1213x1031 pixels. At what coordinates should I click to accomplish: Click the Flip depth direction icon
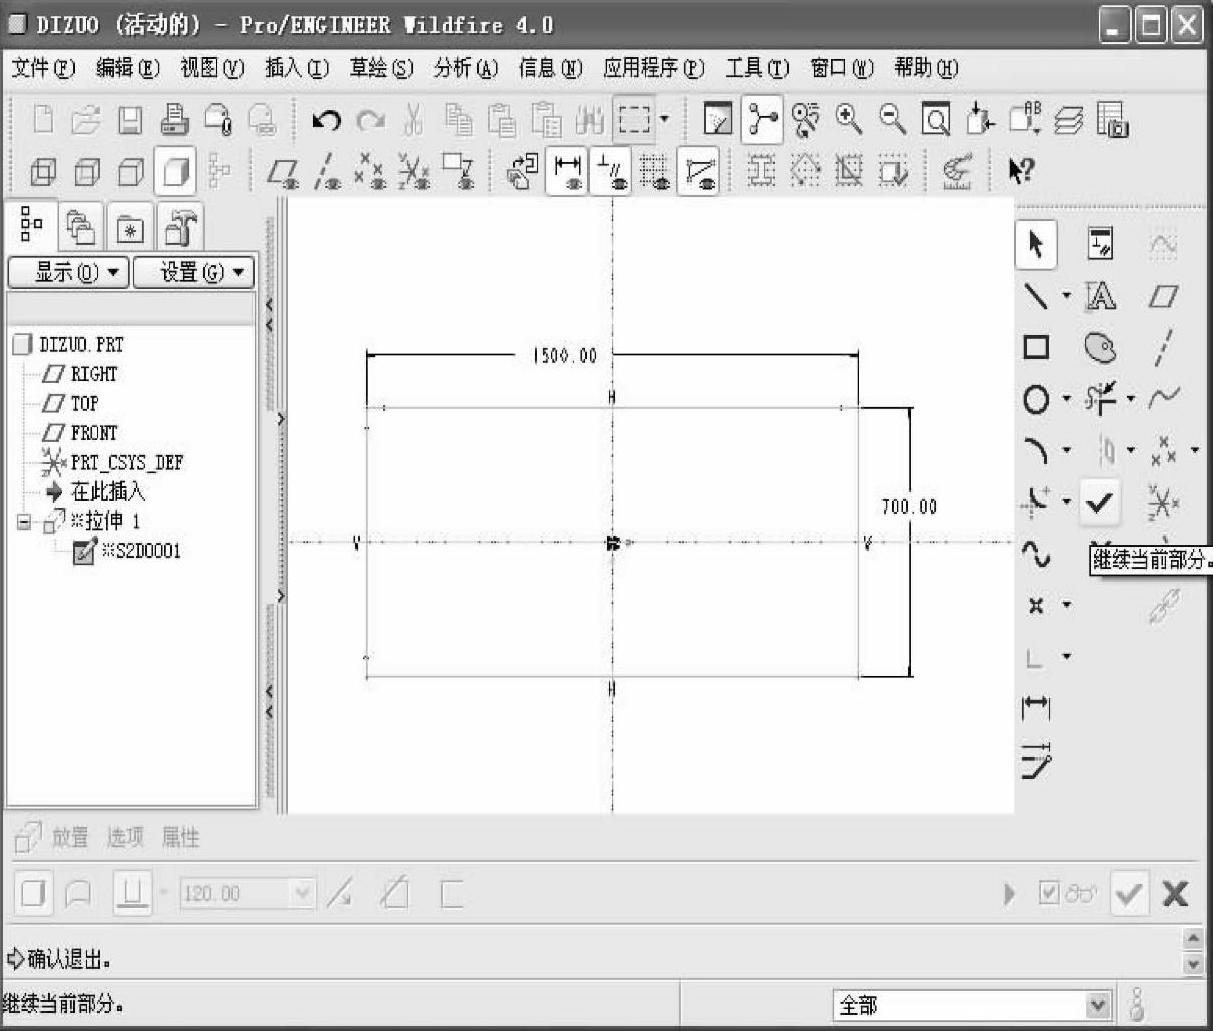(340, 893)
